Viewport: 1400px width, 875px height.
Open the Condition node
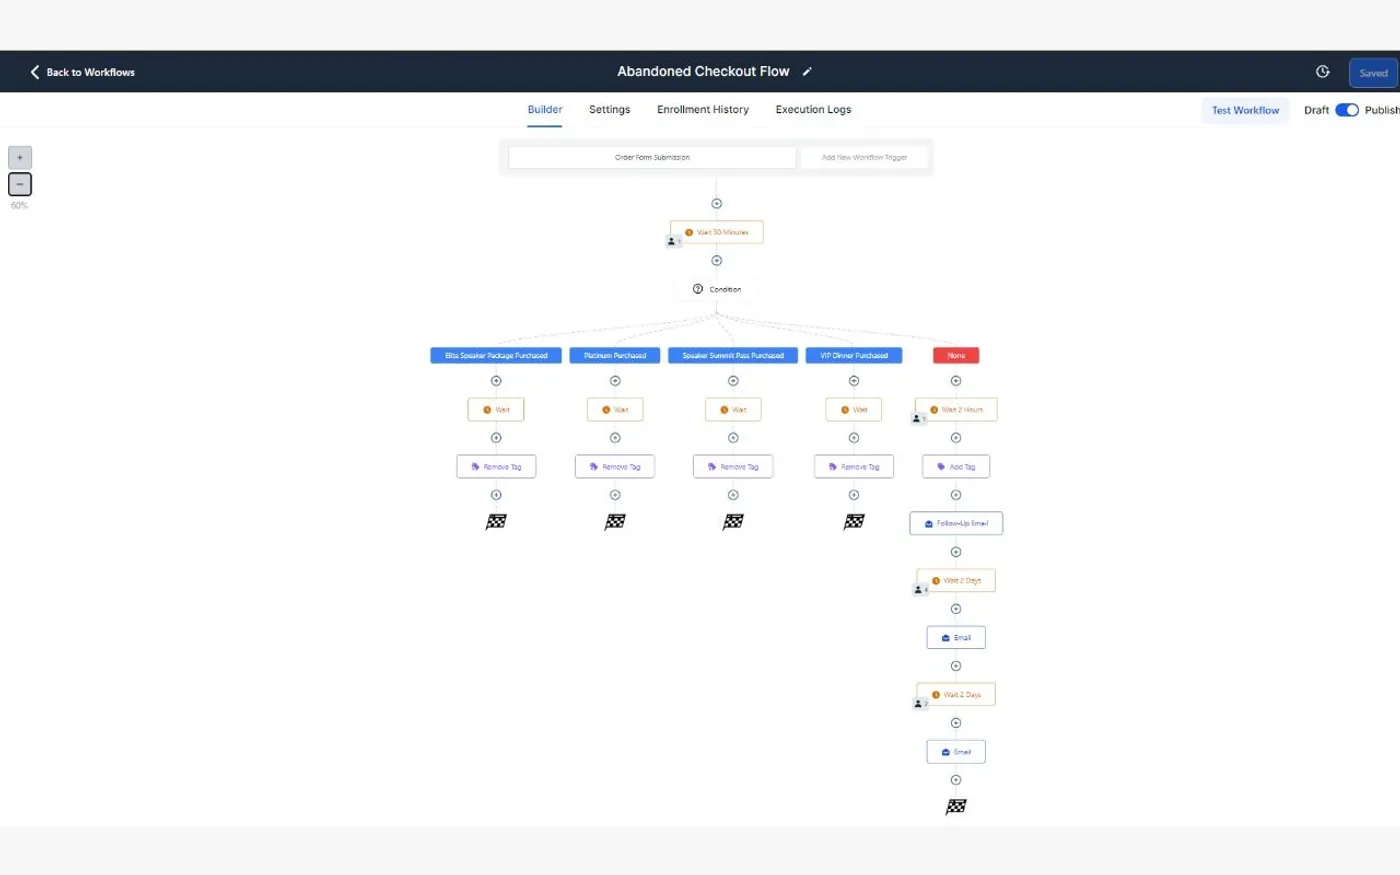click(x=716, y=289)
